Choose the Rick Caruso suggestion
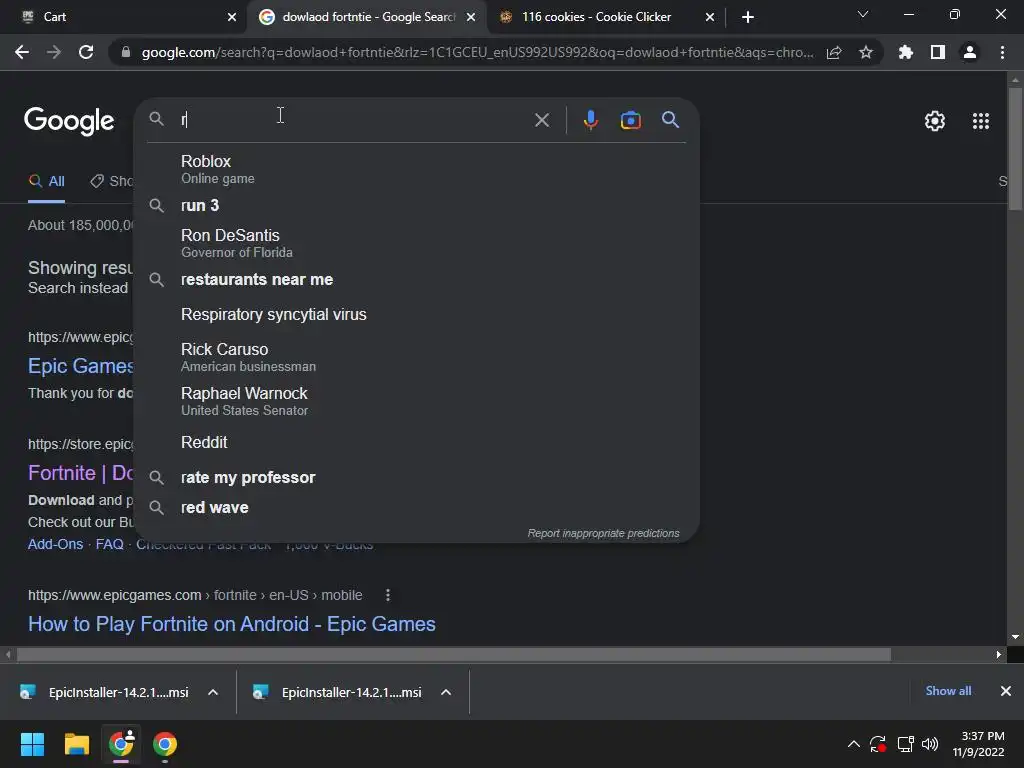The image size is (1024, 768). [416, 357]
